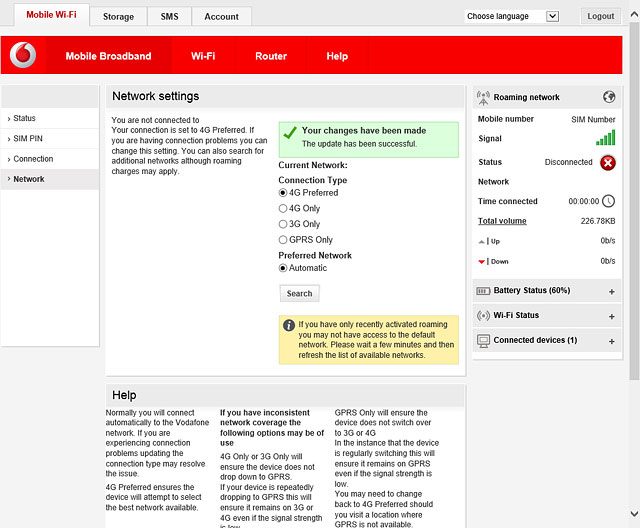Click the 'Your changes have been made' message
This screenshot has width=640, height=528.
pos(364,131)
